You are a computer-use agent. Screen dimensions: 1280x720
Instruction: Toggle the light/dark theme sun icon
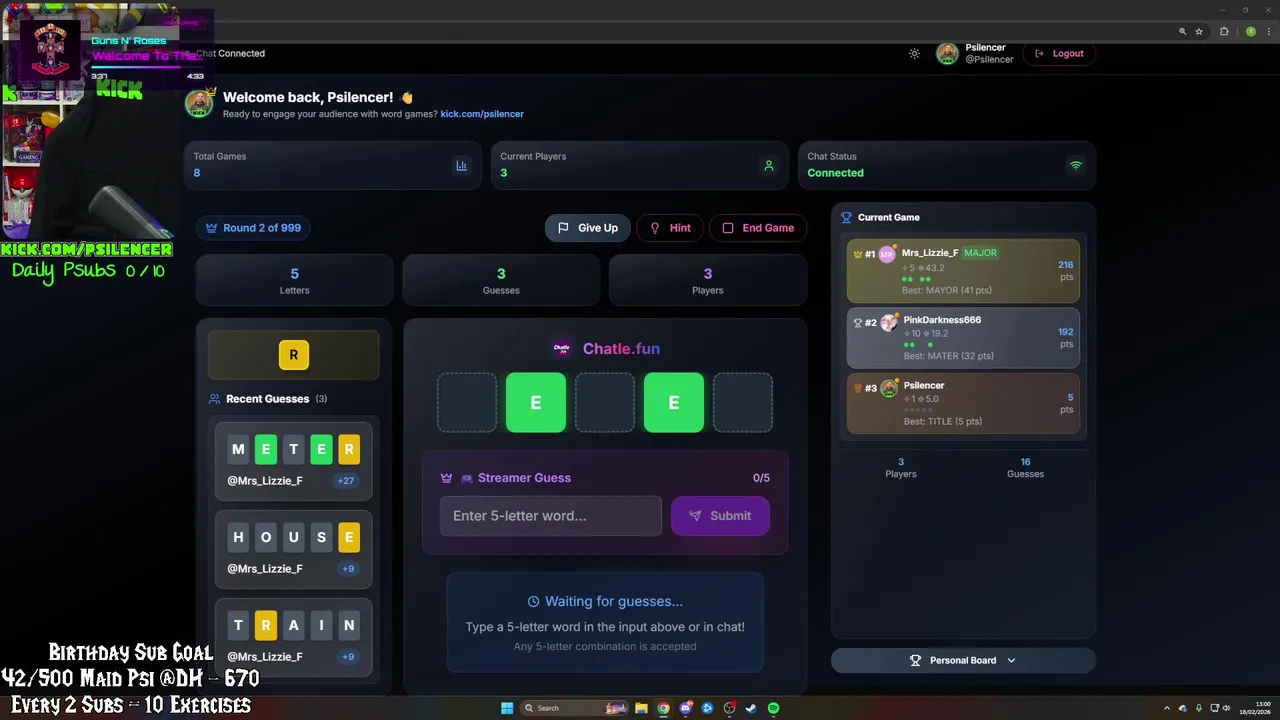click(914, 54)
